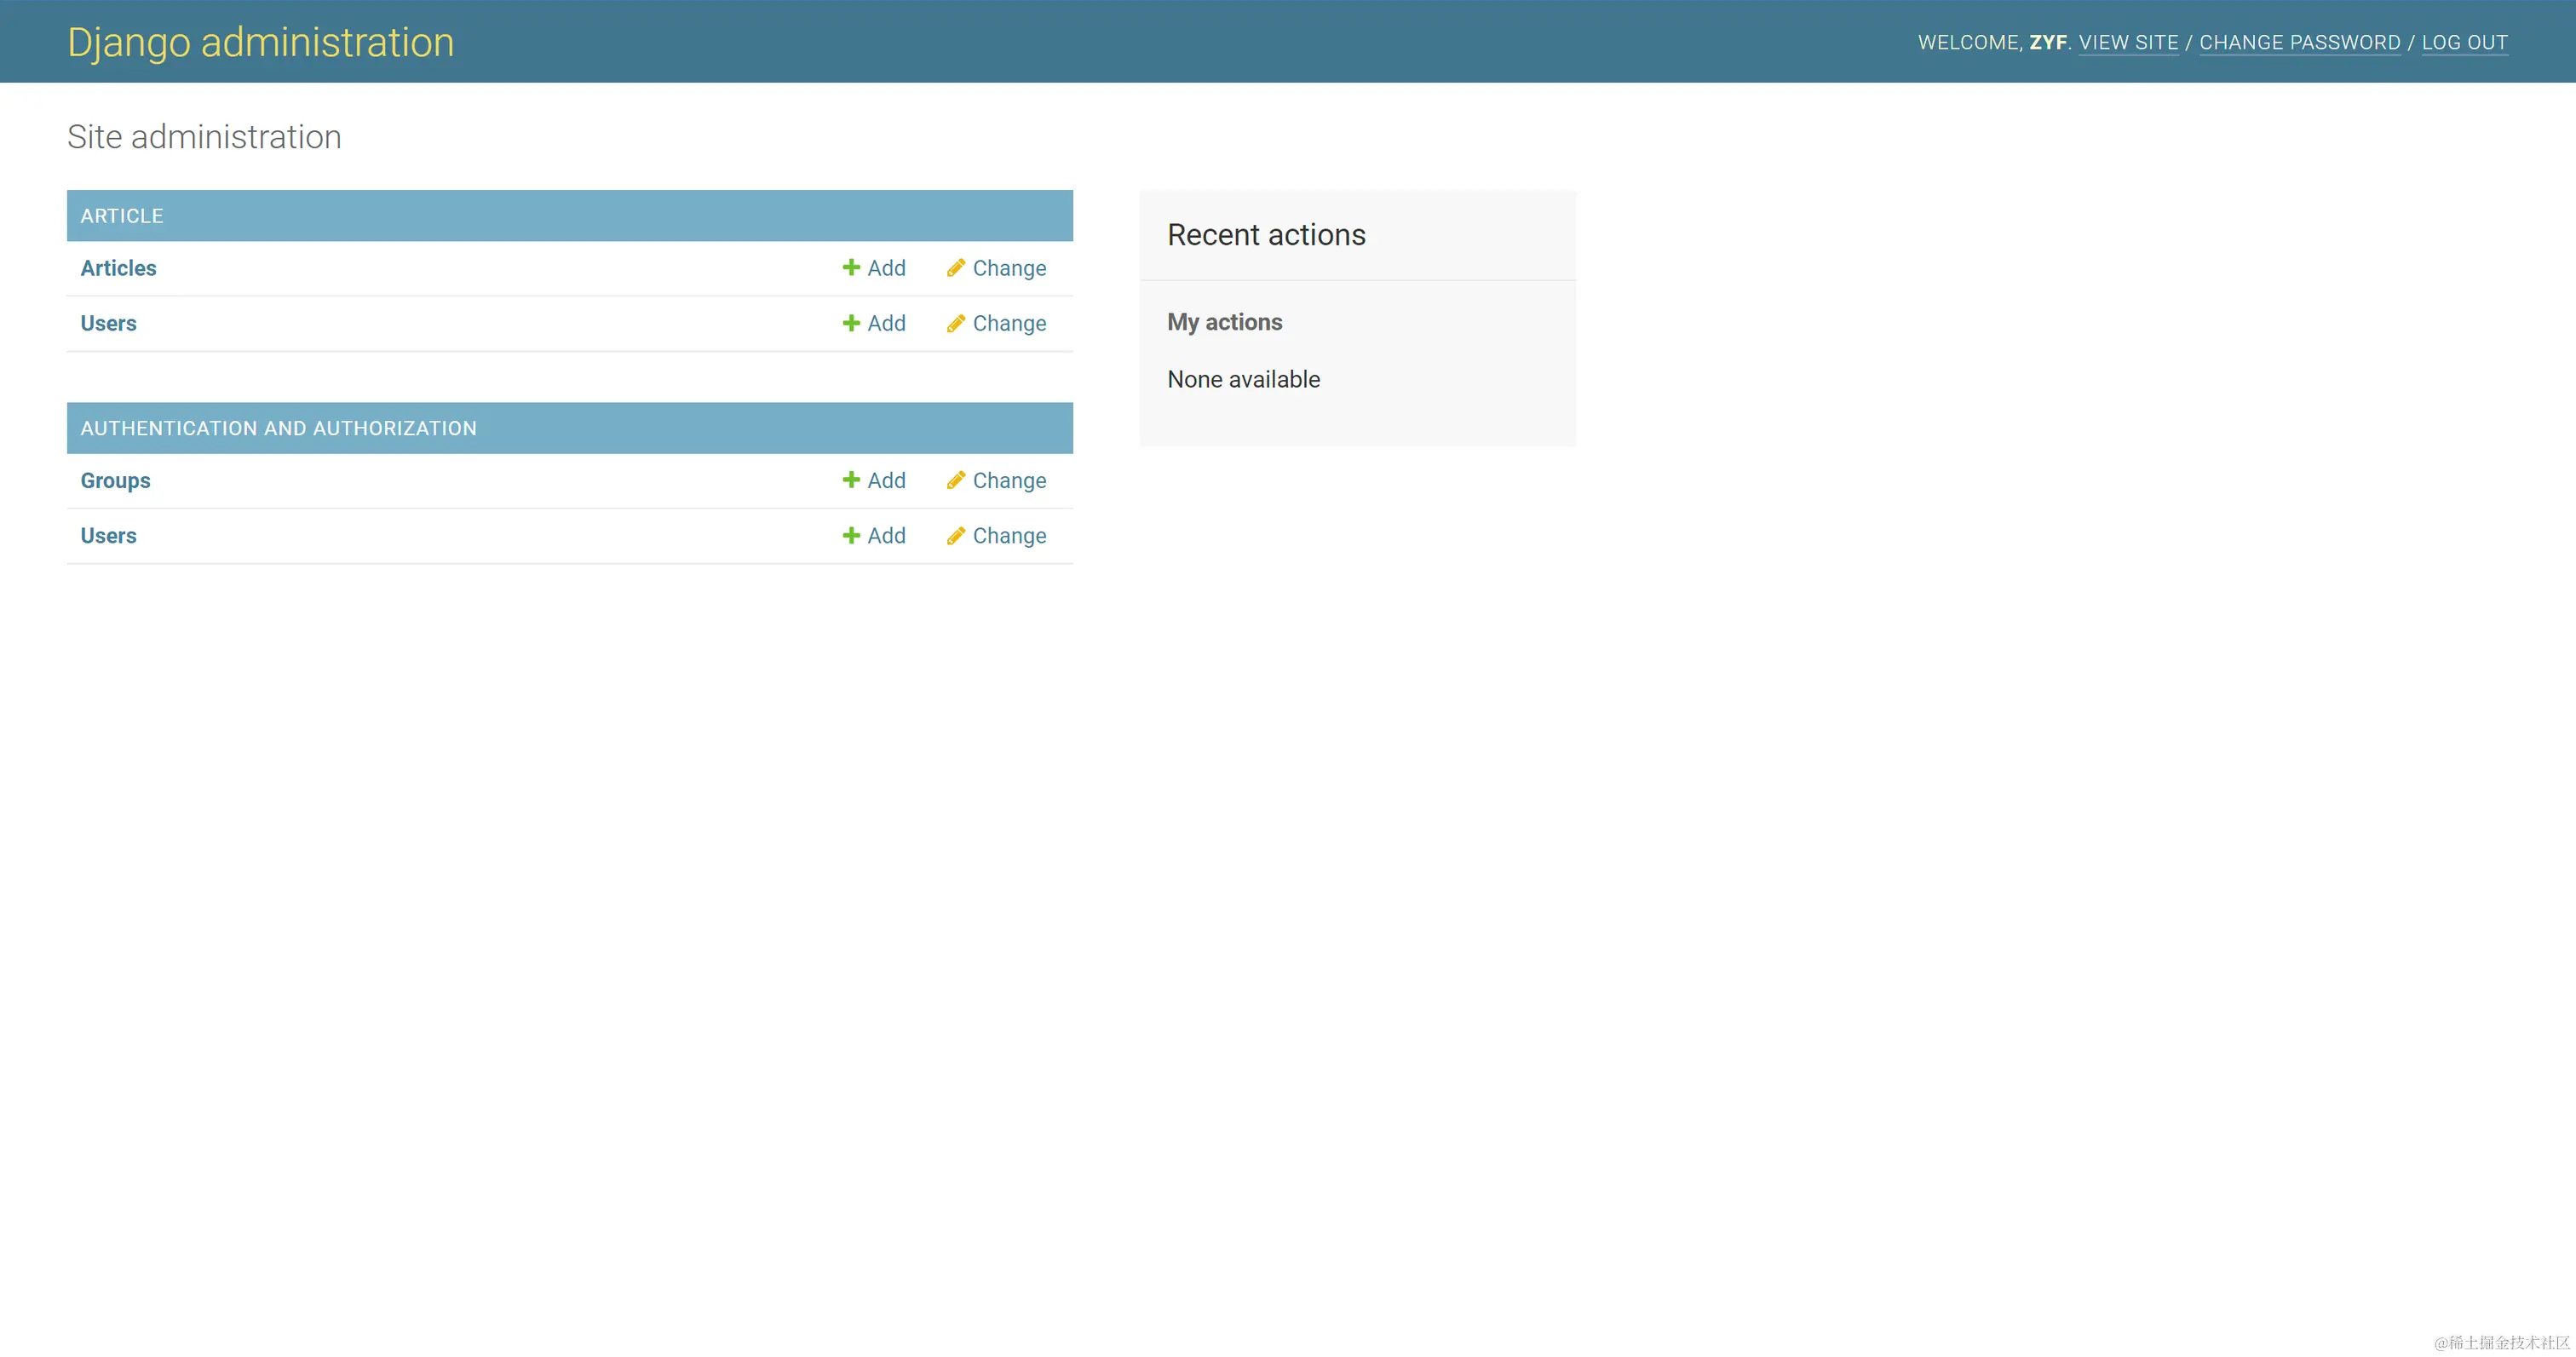Log out via the LOG OUT link
This screenshot has height=1357, width=2576.
(2464, 42)
